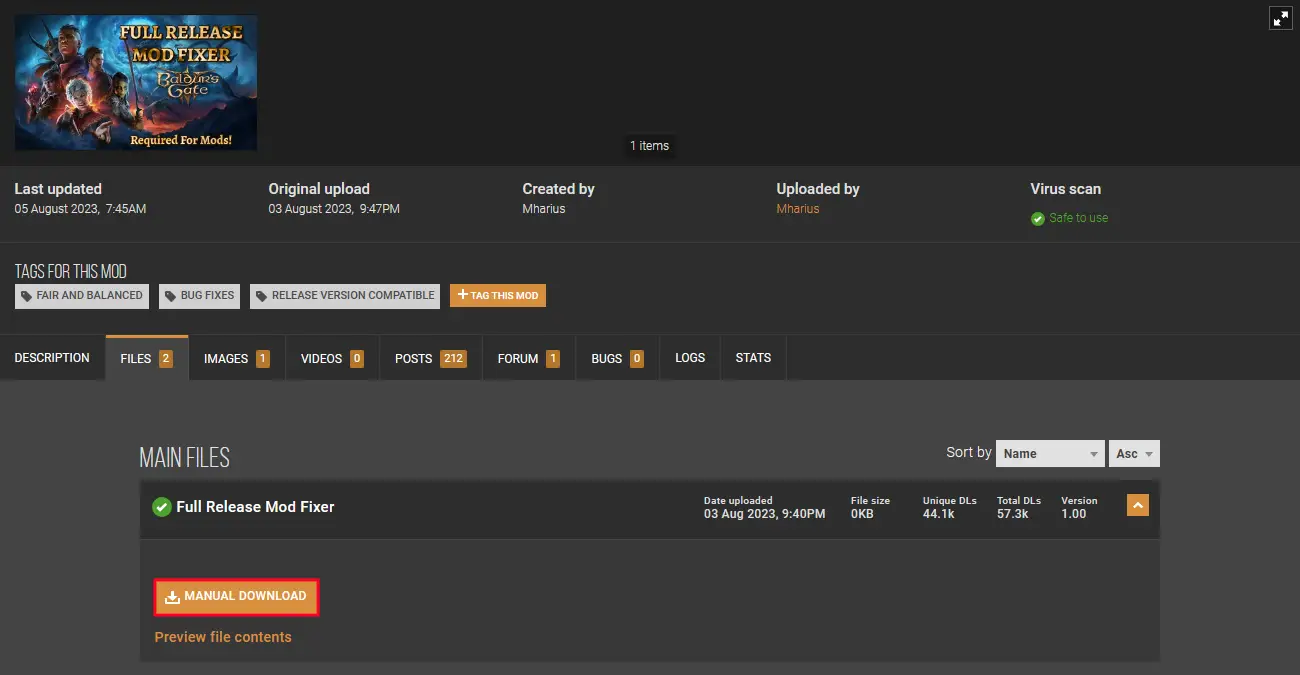Click the Total DLs '57.3k' value

(1012, 513)
